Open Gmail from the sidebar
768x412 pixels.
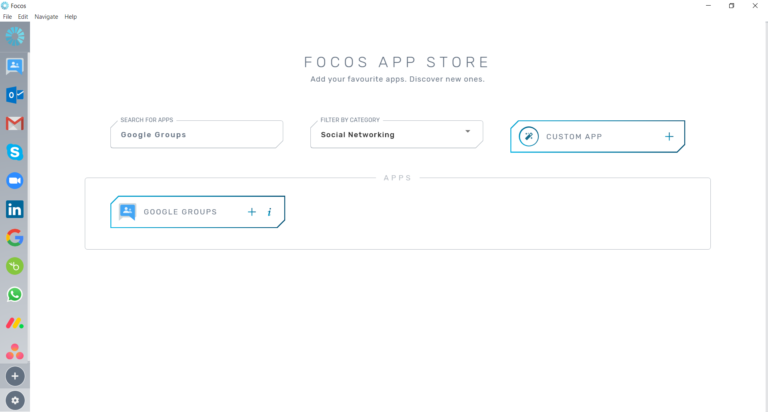15,123
